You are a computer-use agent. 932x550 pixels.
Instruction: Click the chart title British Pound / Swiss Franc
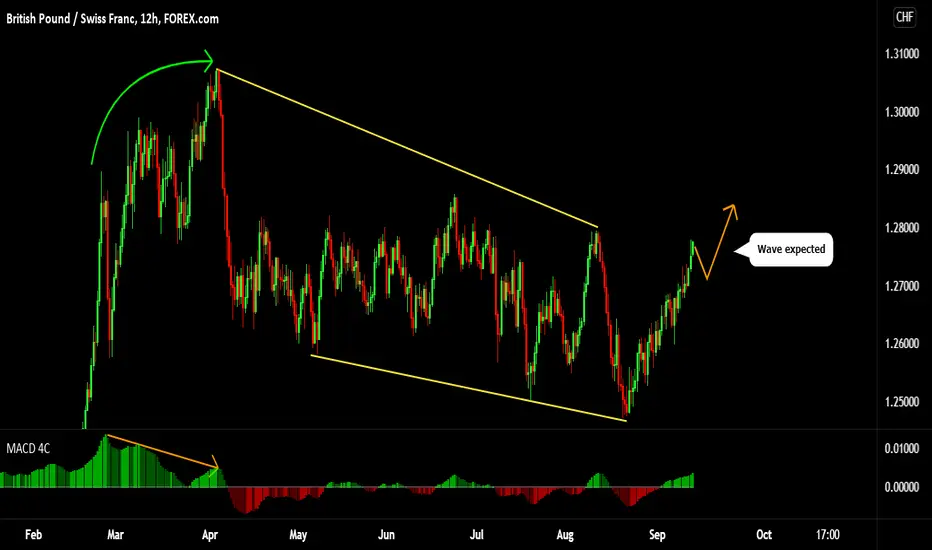click(x=112, y=19)
